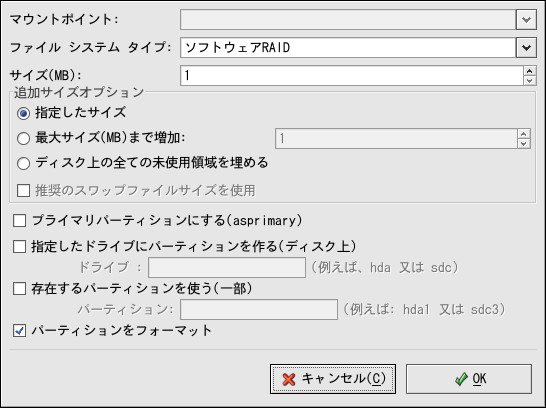Viewport: 546px width, 408px height.
Task: Select 最大サイズ(MB)まで増加 radio option
Action: click(x=23, y=139)
